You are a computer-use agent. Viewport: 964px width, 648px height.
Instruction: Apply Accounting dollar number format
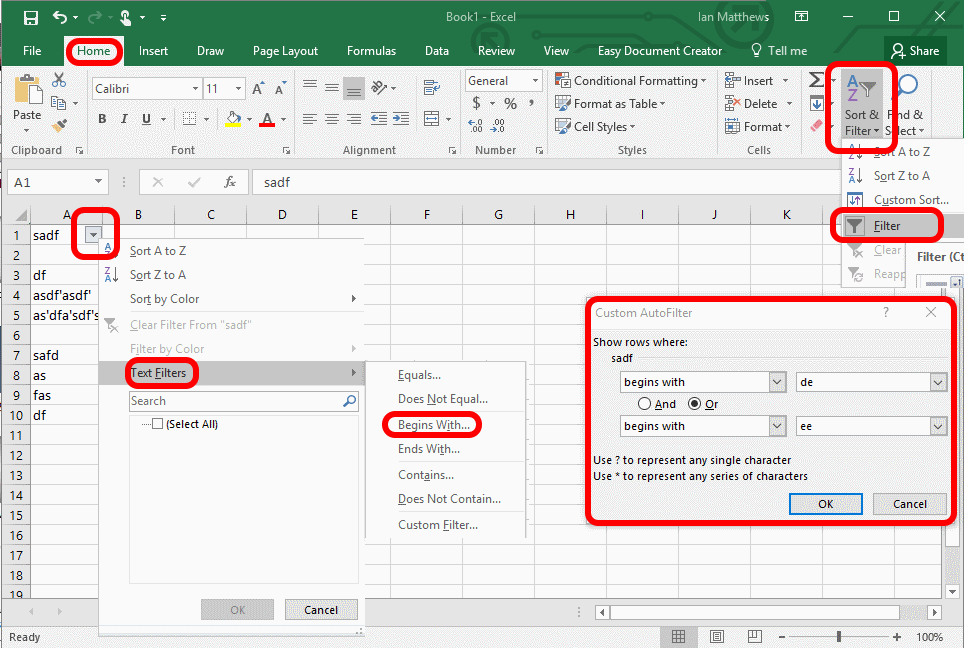point(476,103)
